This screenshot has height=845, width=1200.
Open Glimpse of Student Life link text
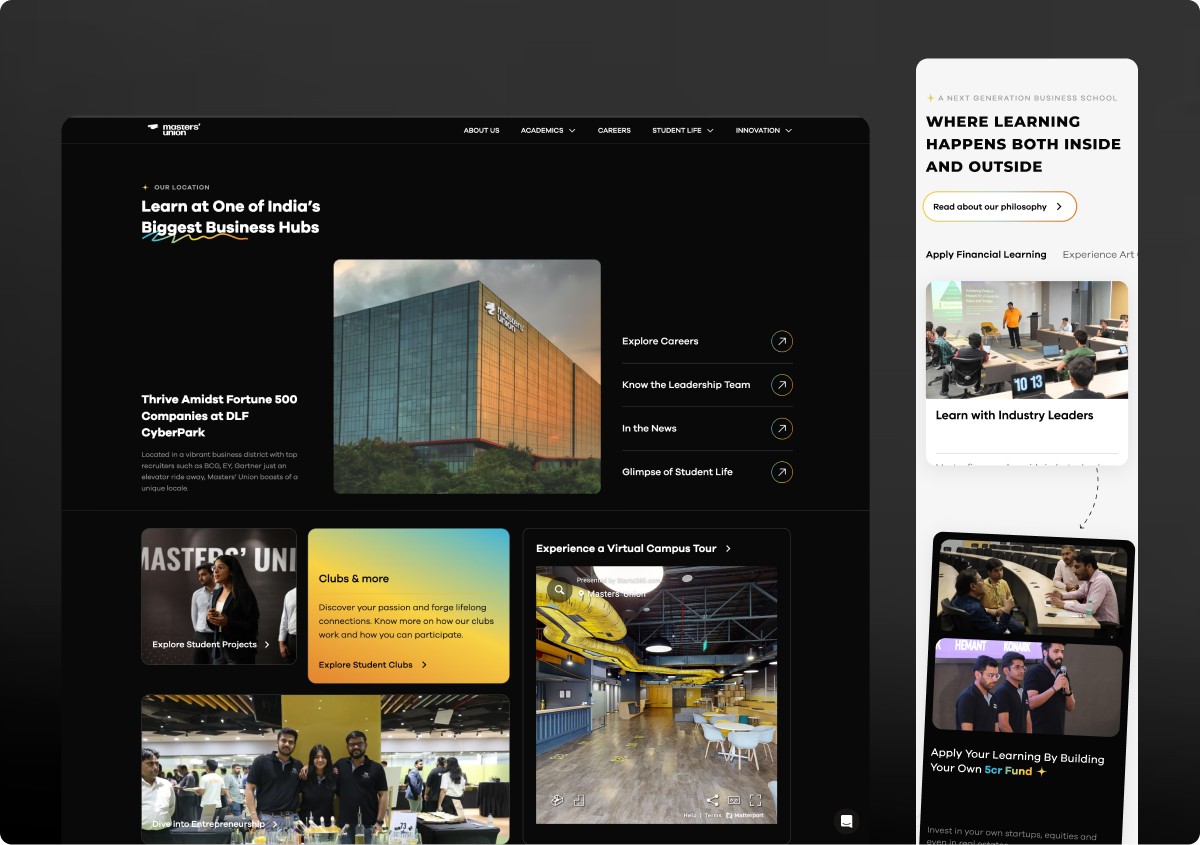677,472
